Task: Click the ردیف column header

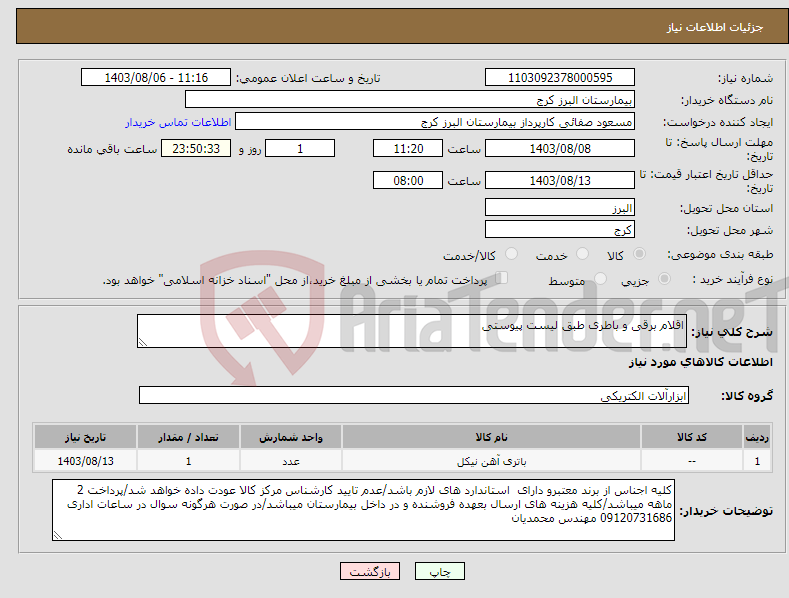Action: pos(757,437)
